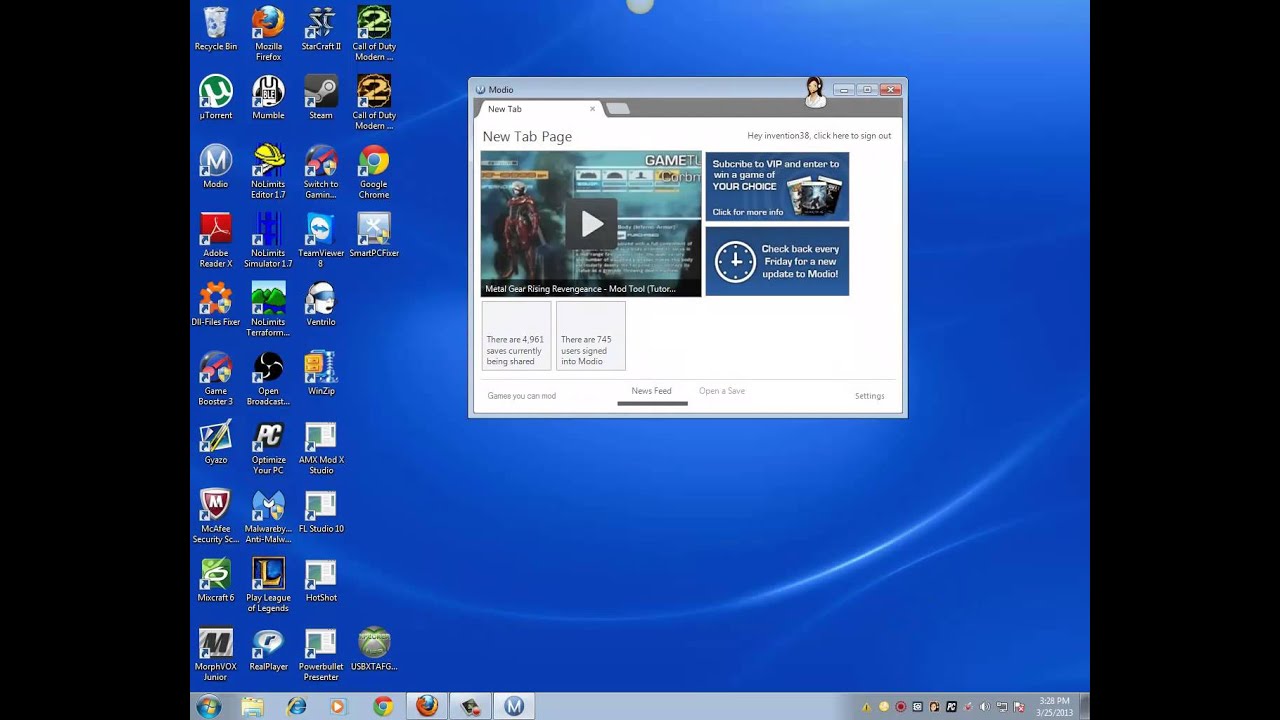Open the network icon in system tray
The image size is (1280, 720).
coord(1002,706)
